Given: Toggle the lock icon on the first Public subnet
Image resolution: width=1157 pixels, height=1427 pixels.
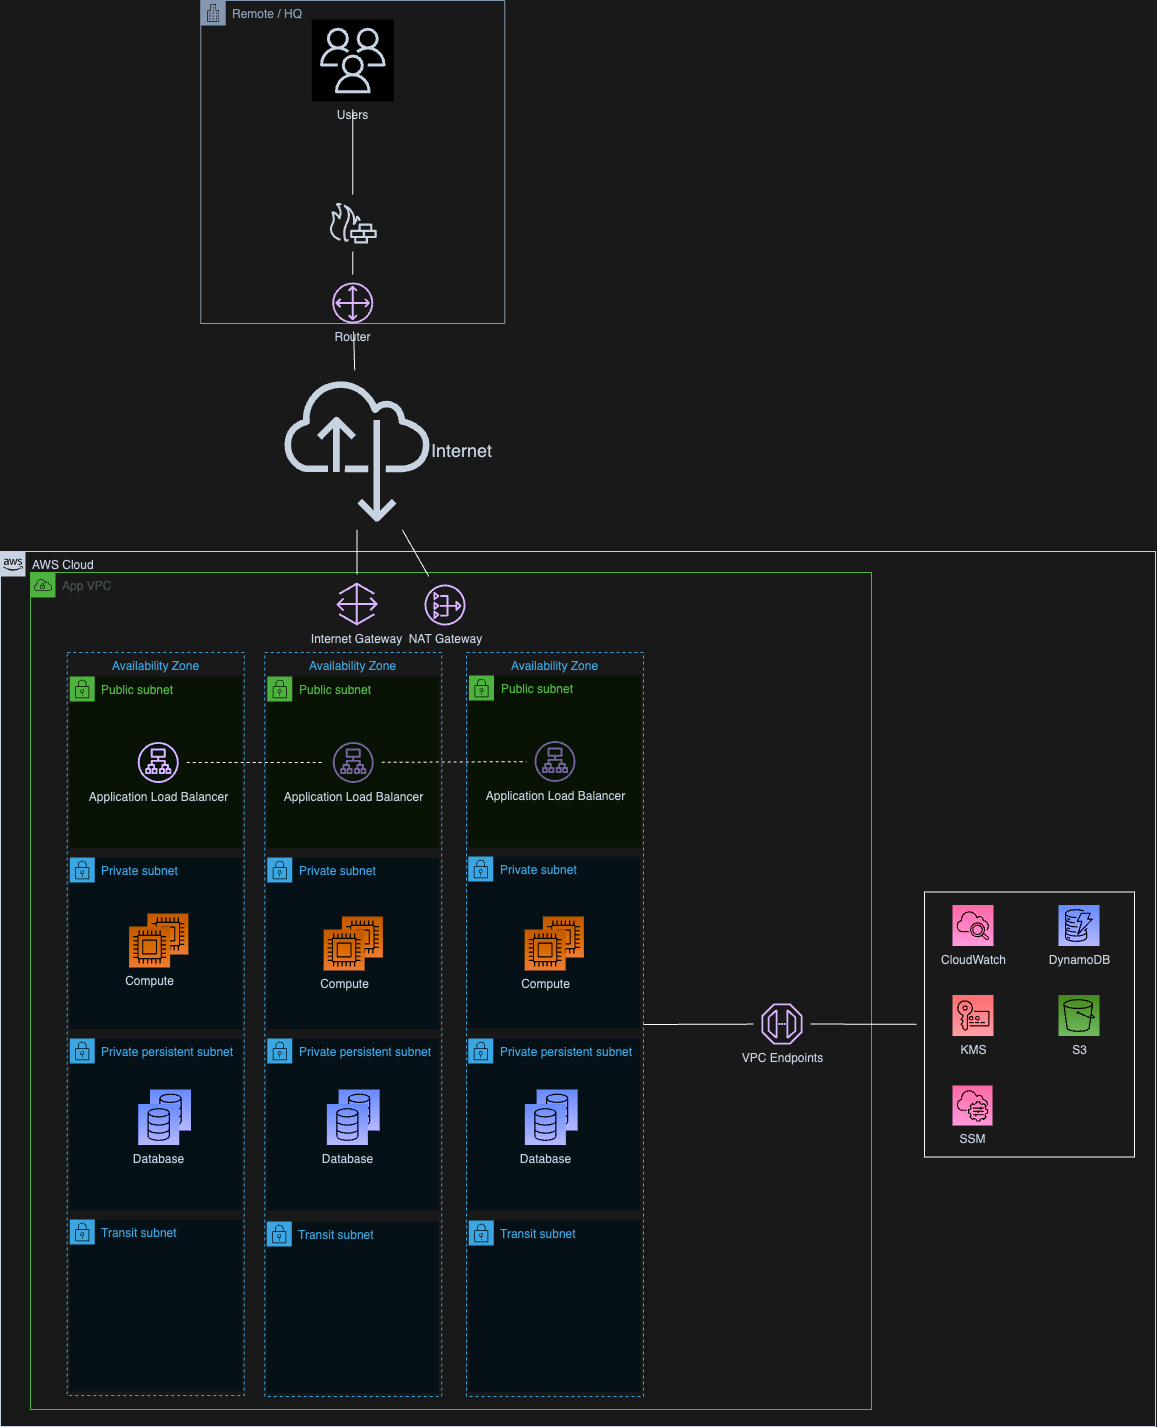Looking at the screenshot, I should [x=82, y=689].
